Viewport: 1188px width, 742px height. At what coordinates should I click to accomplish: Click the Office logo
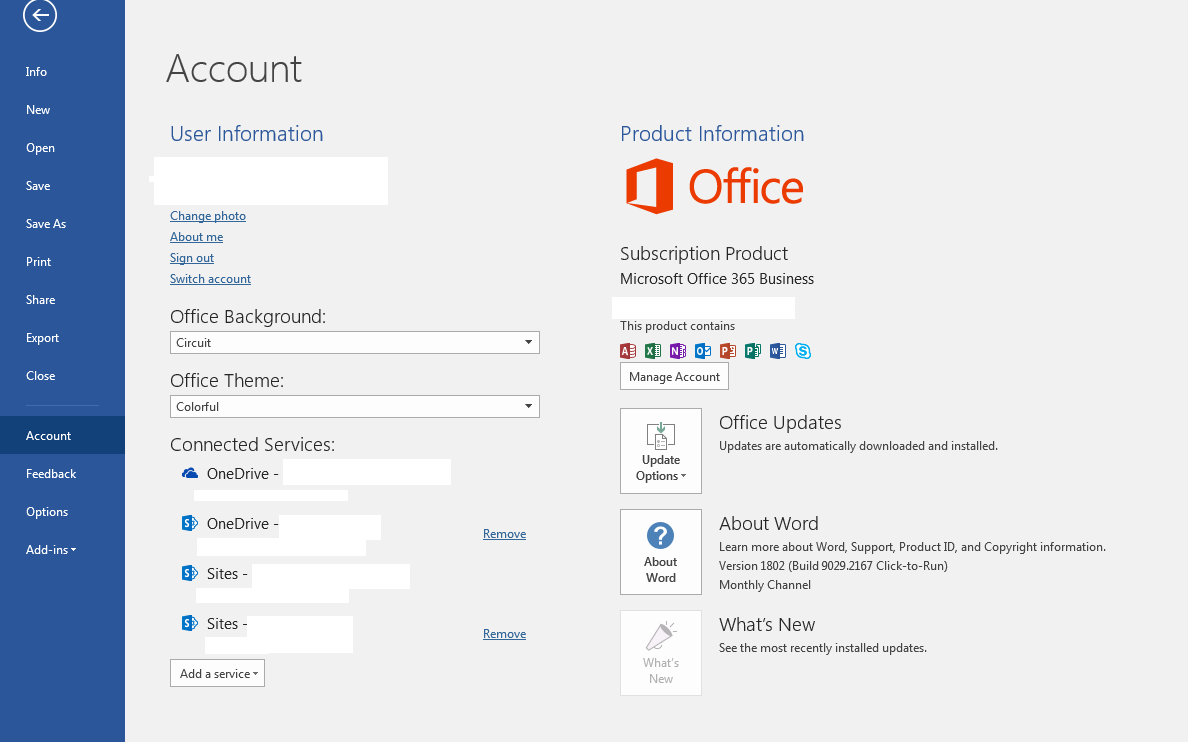tap(714, 186)
